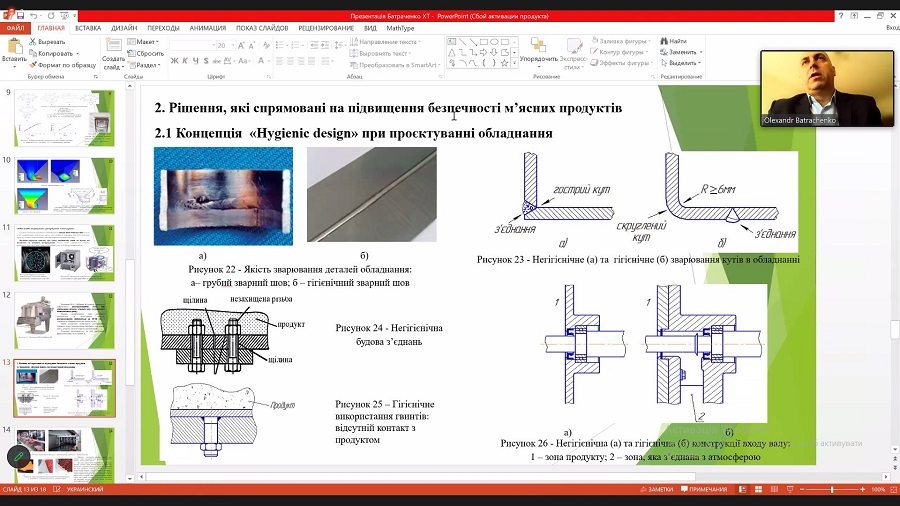The height and width of the screenshot is (506, 900).
Task: Toggle bold Ж formatting
Action: [174, 61]
